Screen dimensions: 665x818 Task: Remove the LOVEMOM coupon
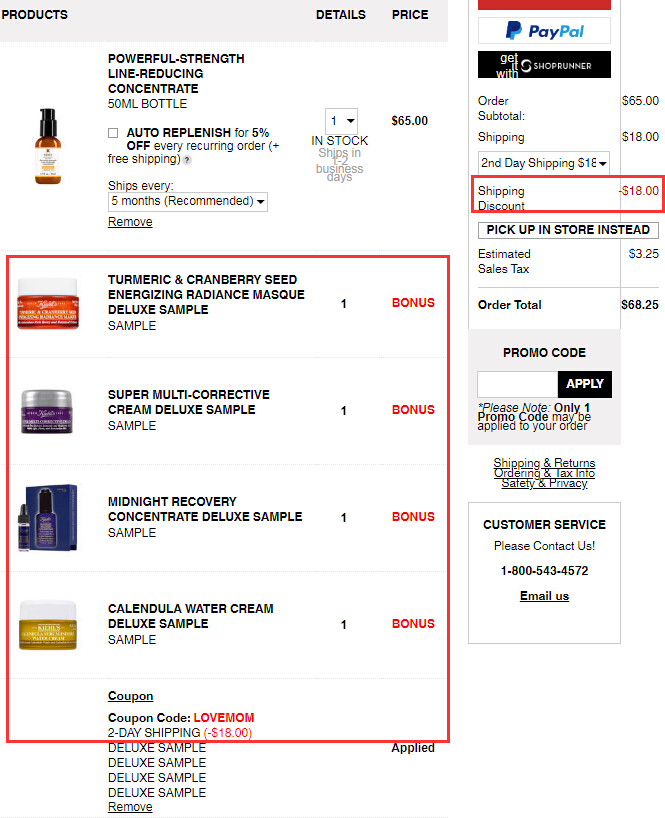[x=130, y=807]
